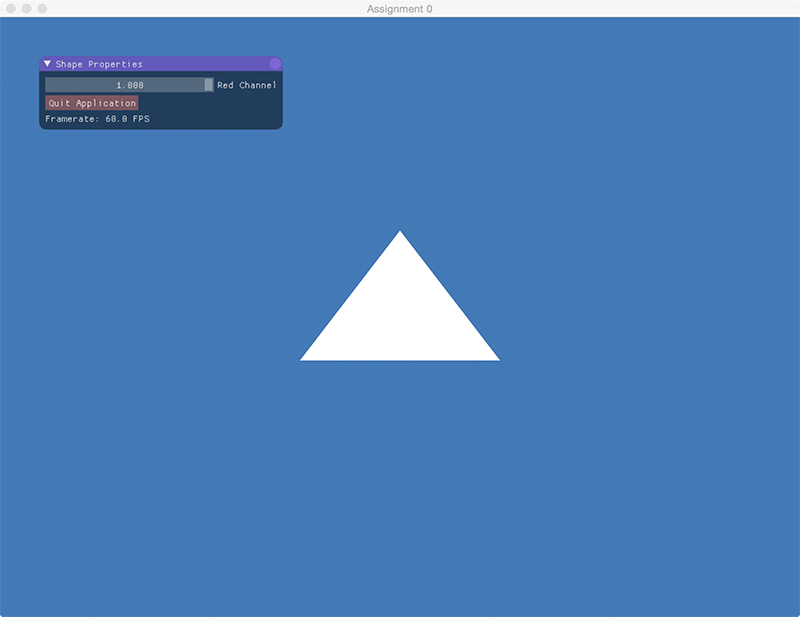Click the Assignment 0 window title
The image size is (800, 617).
coord(399,9)
